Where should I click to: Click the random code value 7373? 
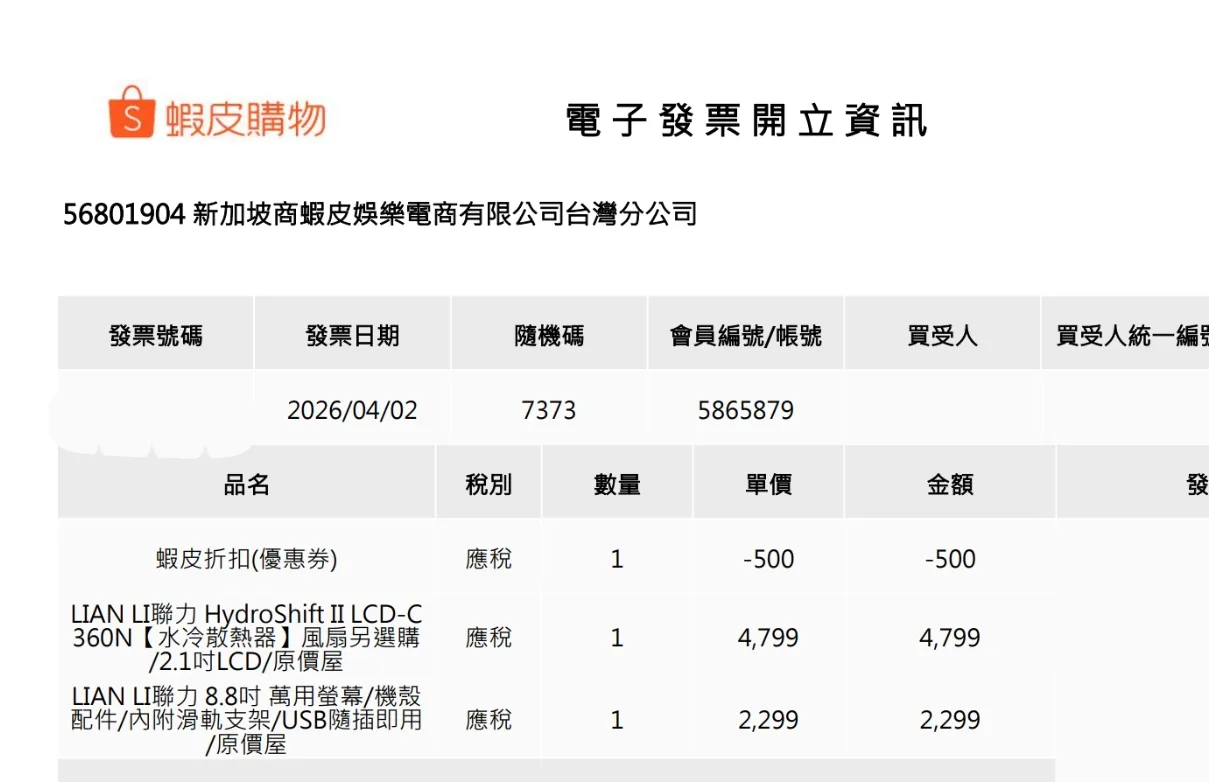(x=549, y=410)
